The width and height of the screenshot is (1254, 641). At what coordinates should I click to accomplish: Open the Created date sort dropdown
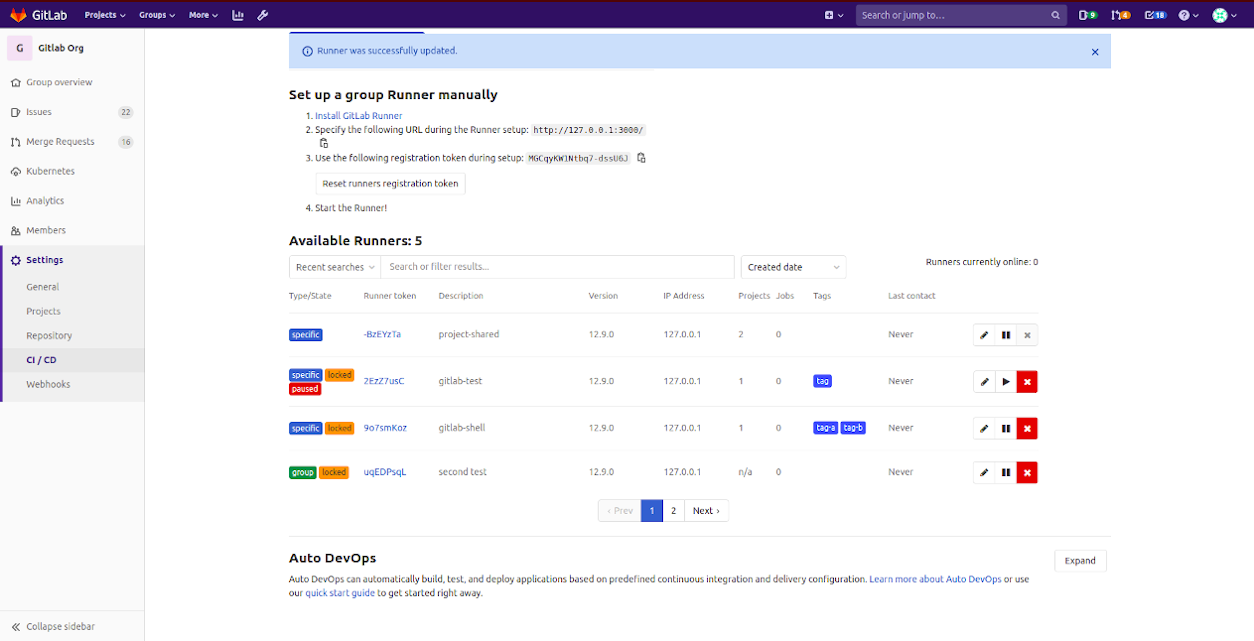792,267
